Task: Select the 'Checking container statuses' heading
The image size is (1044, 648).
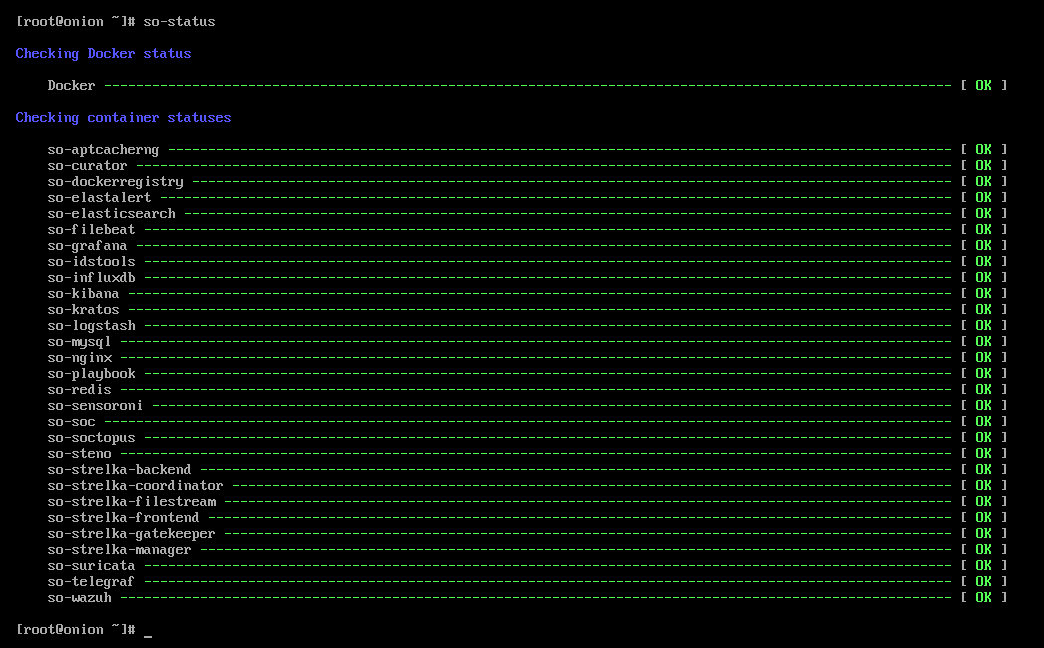Action: (x=123, y=117)
